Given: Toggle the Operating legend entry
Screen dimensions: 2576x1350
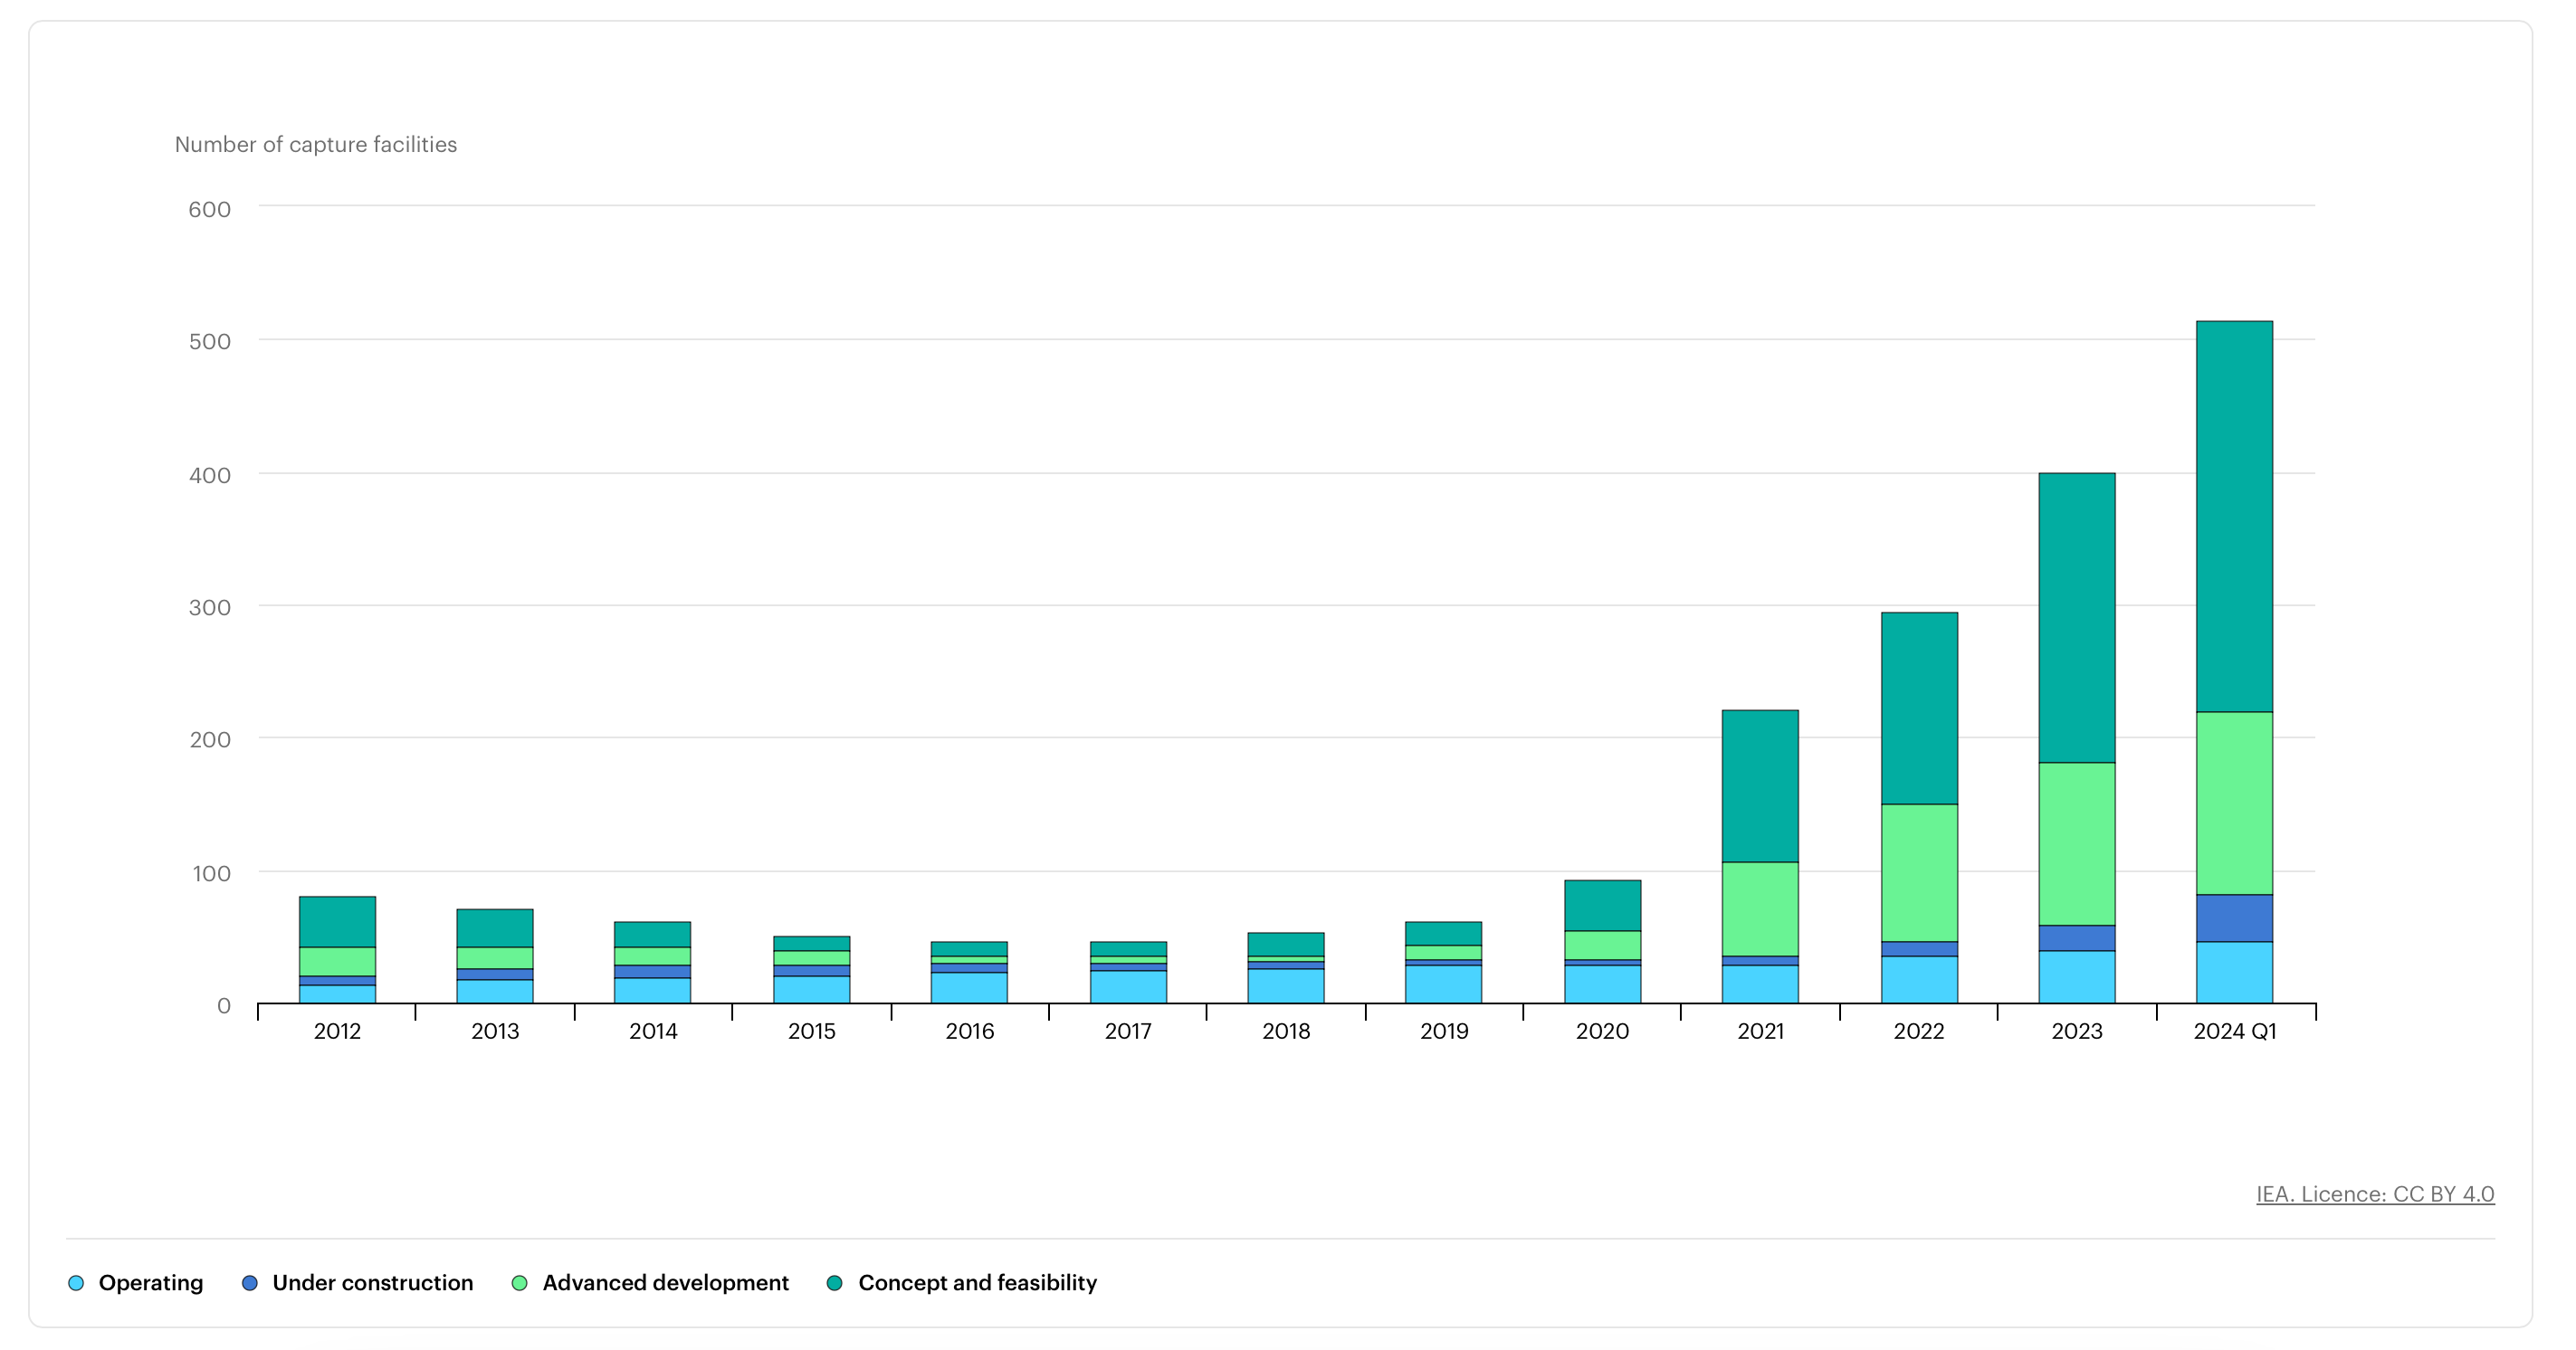Looking at the screenshot, I should pyautogui.click(x=150, y=1283).
